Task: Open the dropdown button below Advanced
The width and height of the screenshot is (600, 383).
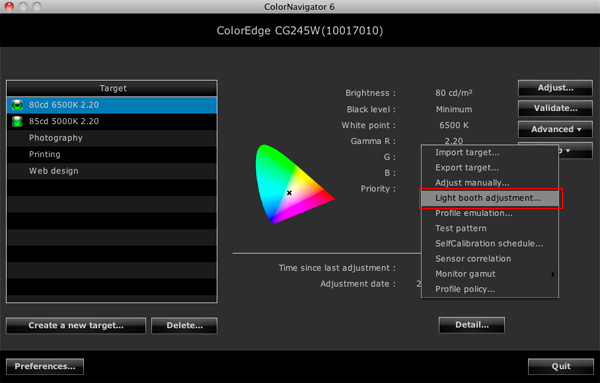Action: click(575, 150)
